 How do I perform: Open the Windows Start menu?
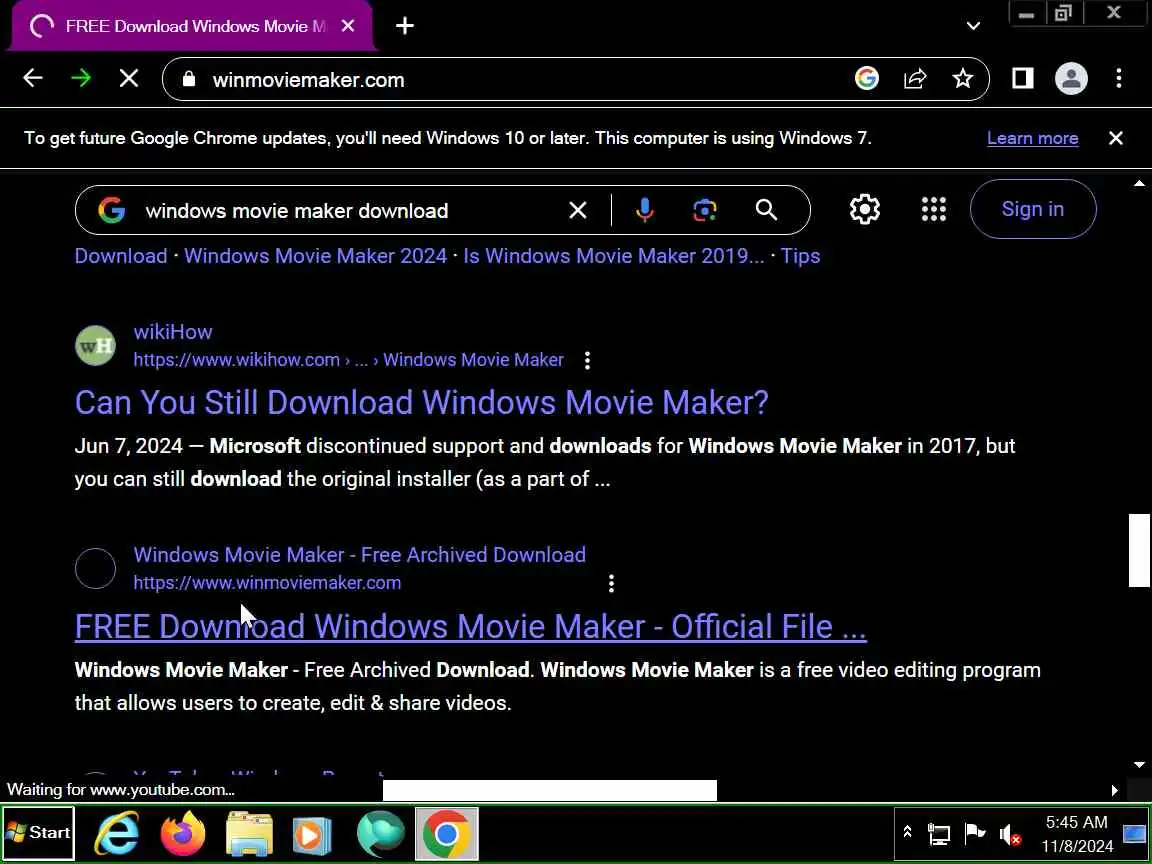coord(38,833)
